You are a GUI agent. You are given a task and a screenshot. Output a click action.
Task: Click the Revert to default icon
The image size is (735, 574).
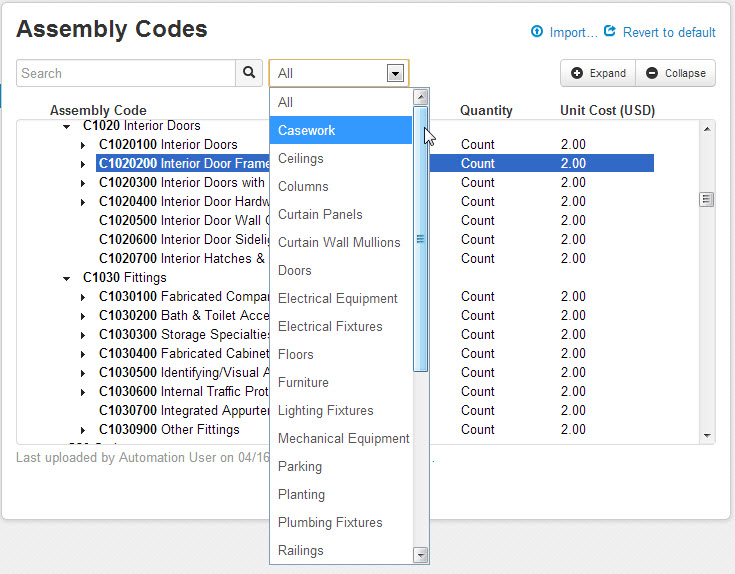[610, 32]
